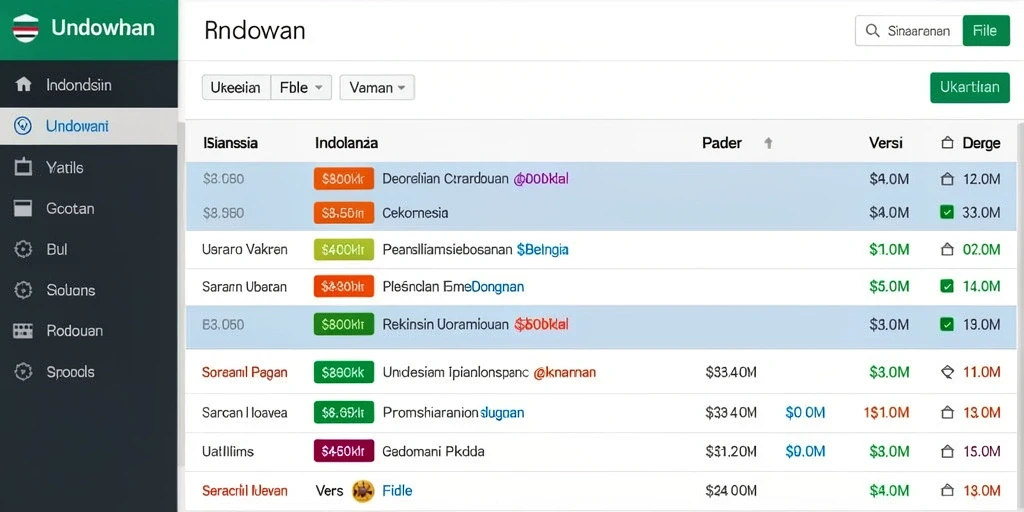Click the Seracrill Idevan cell

[x=245, y=490]
